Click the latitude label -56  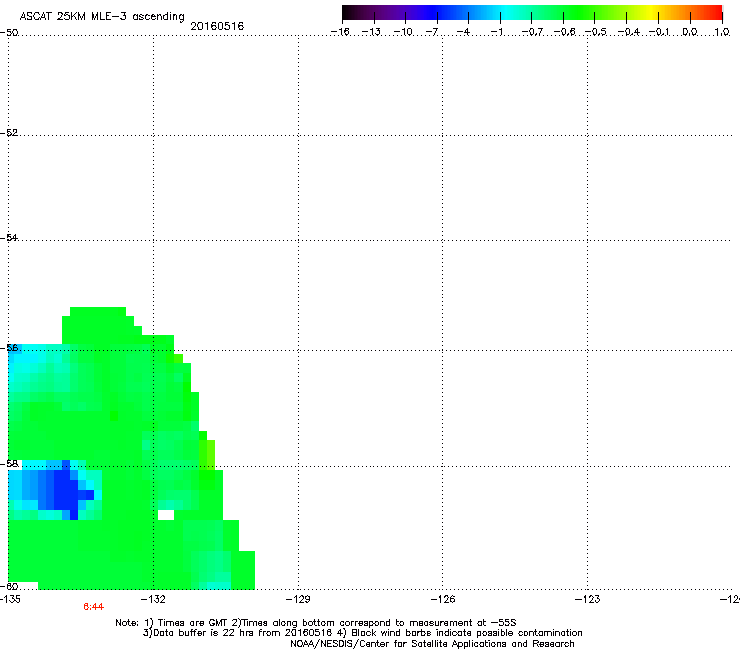tap(9, 348)
